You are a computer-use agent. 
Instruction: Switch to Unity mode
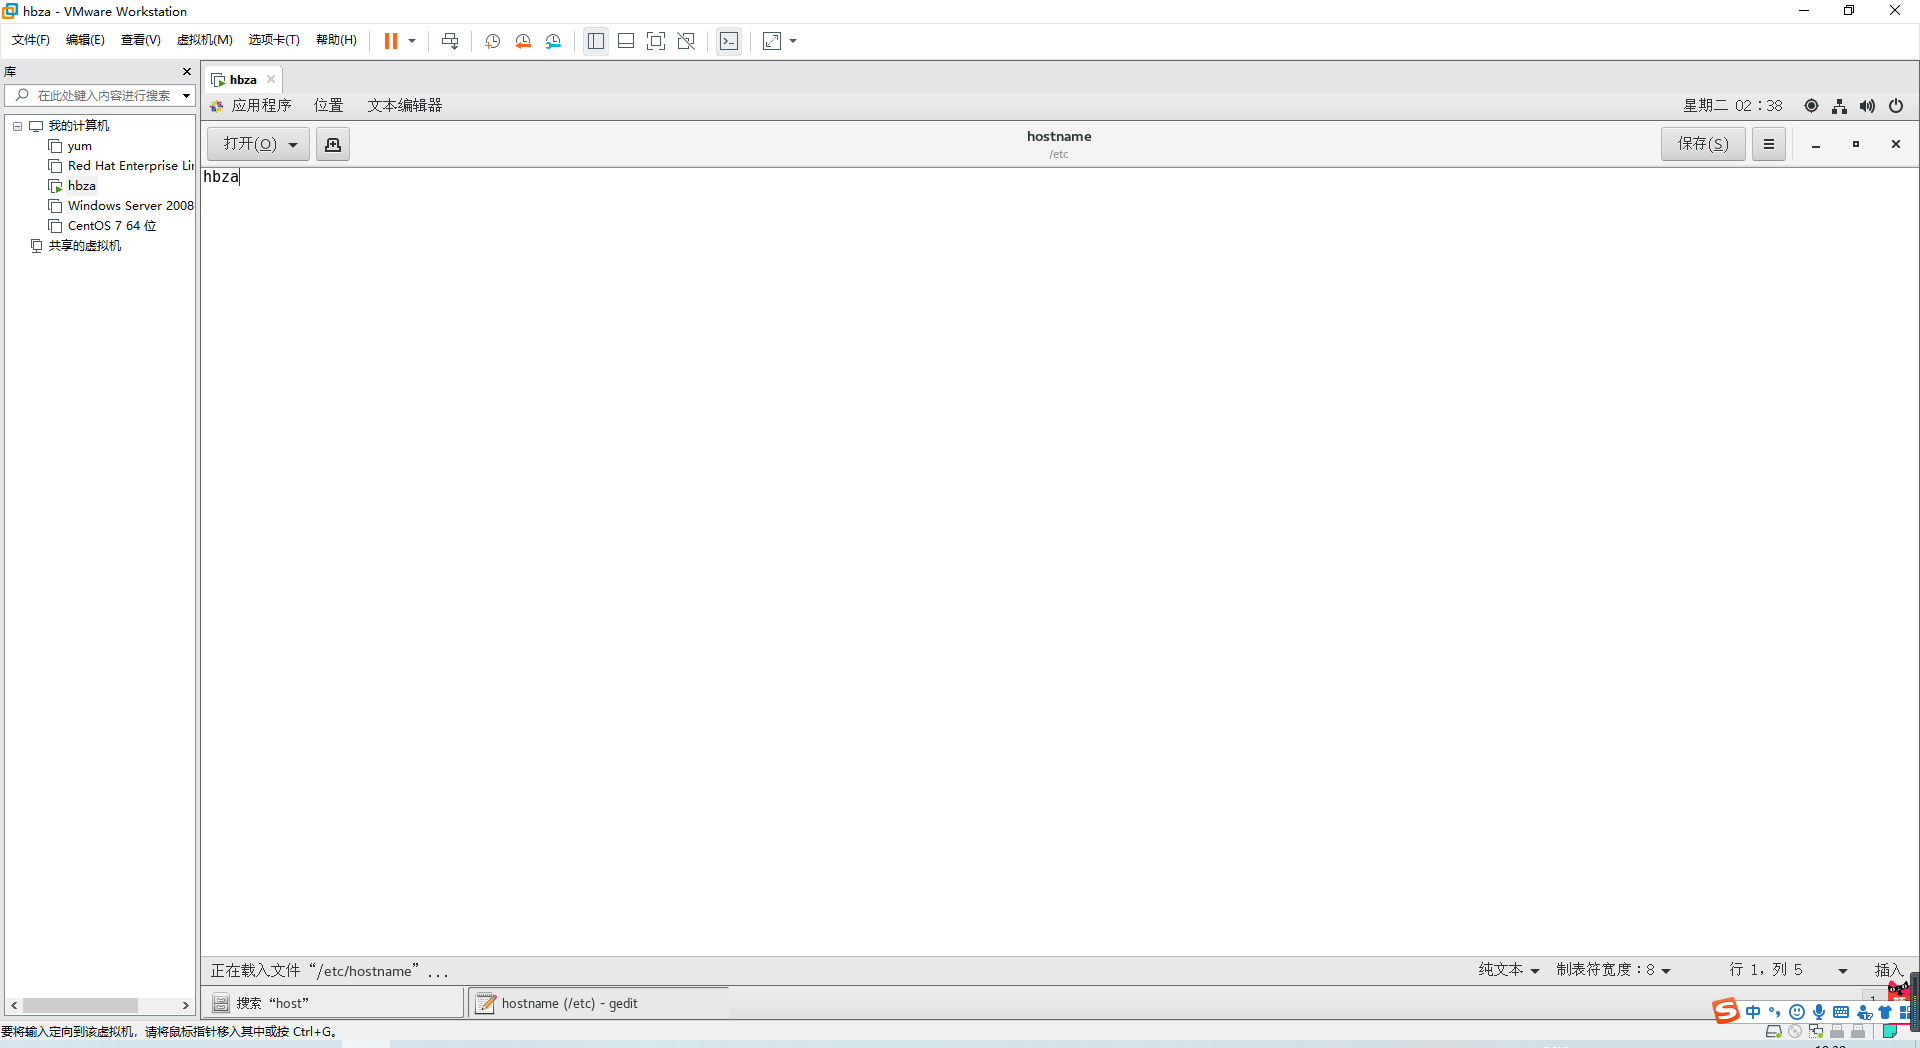[x=686, y=41]
